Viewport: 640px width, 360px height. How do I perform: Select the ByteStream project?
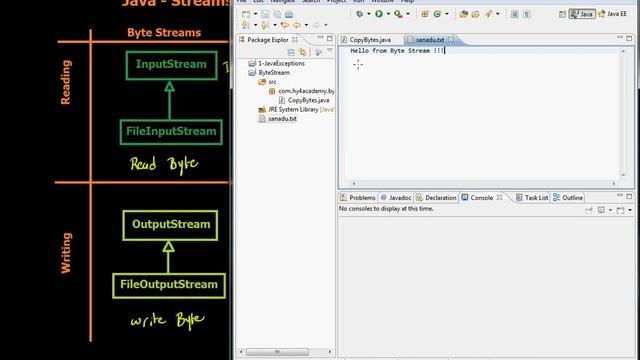tap(269, 73)
